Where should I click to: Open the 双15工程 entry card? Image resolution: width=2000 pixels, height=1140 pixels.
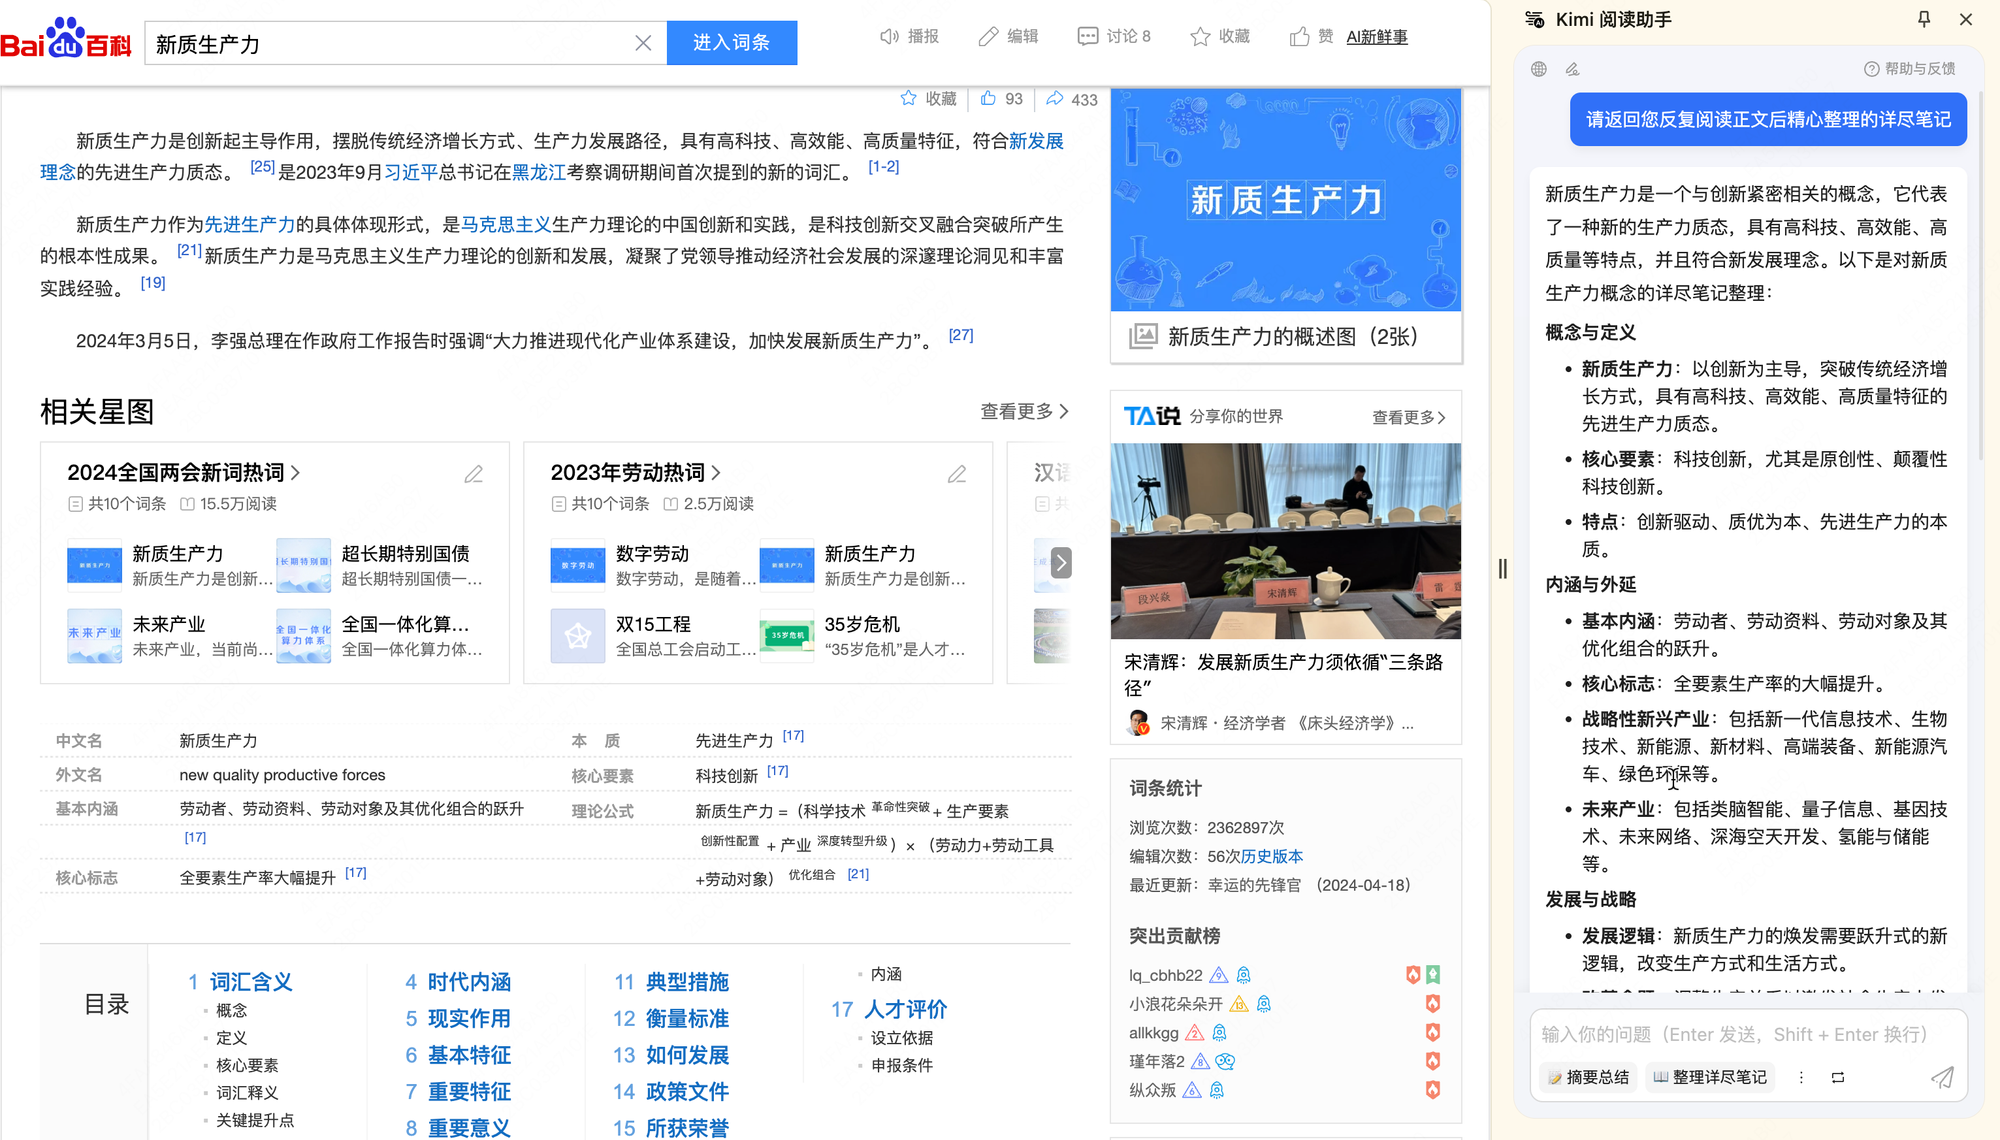click(x=652, y=636)
